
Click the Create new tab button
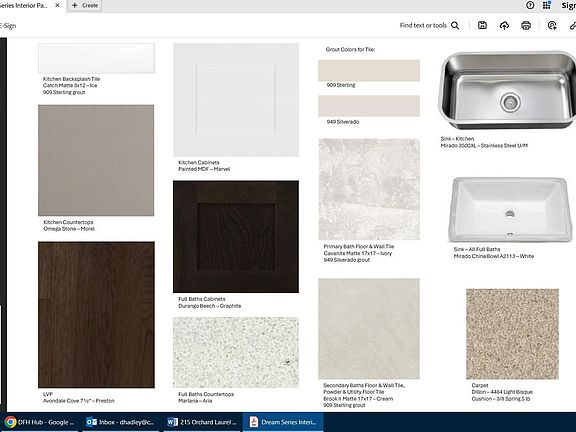click(x=85, y=6)
